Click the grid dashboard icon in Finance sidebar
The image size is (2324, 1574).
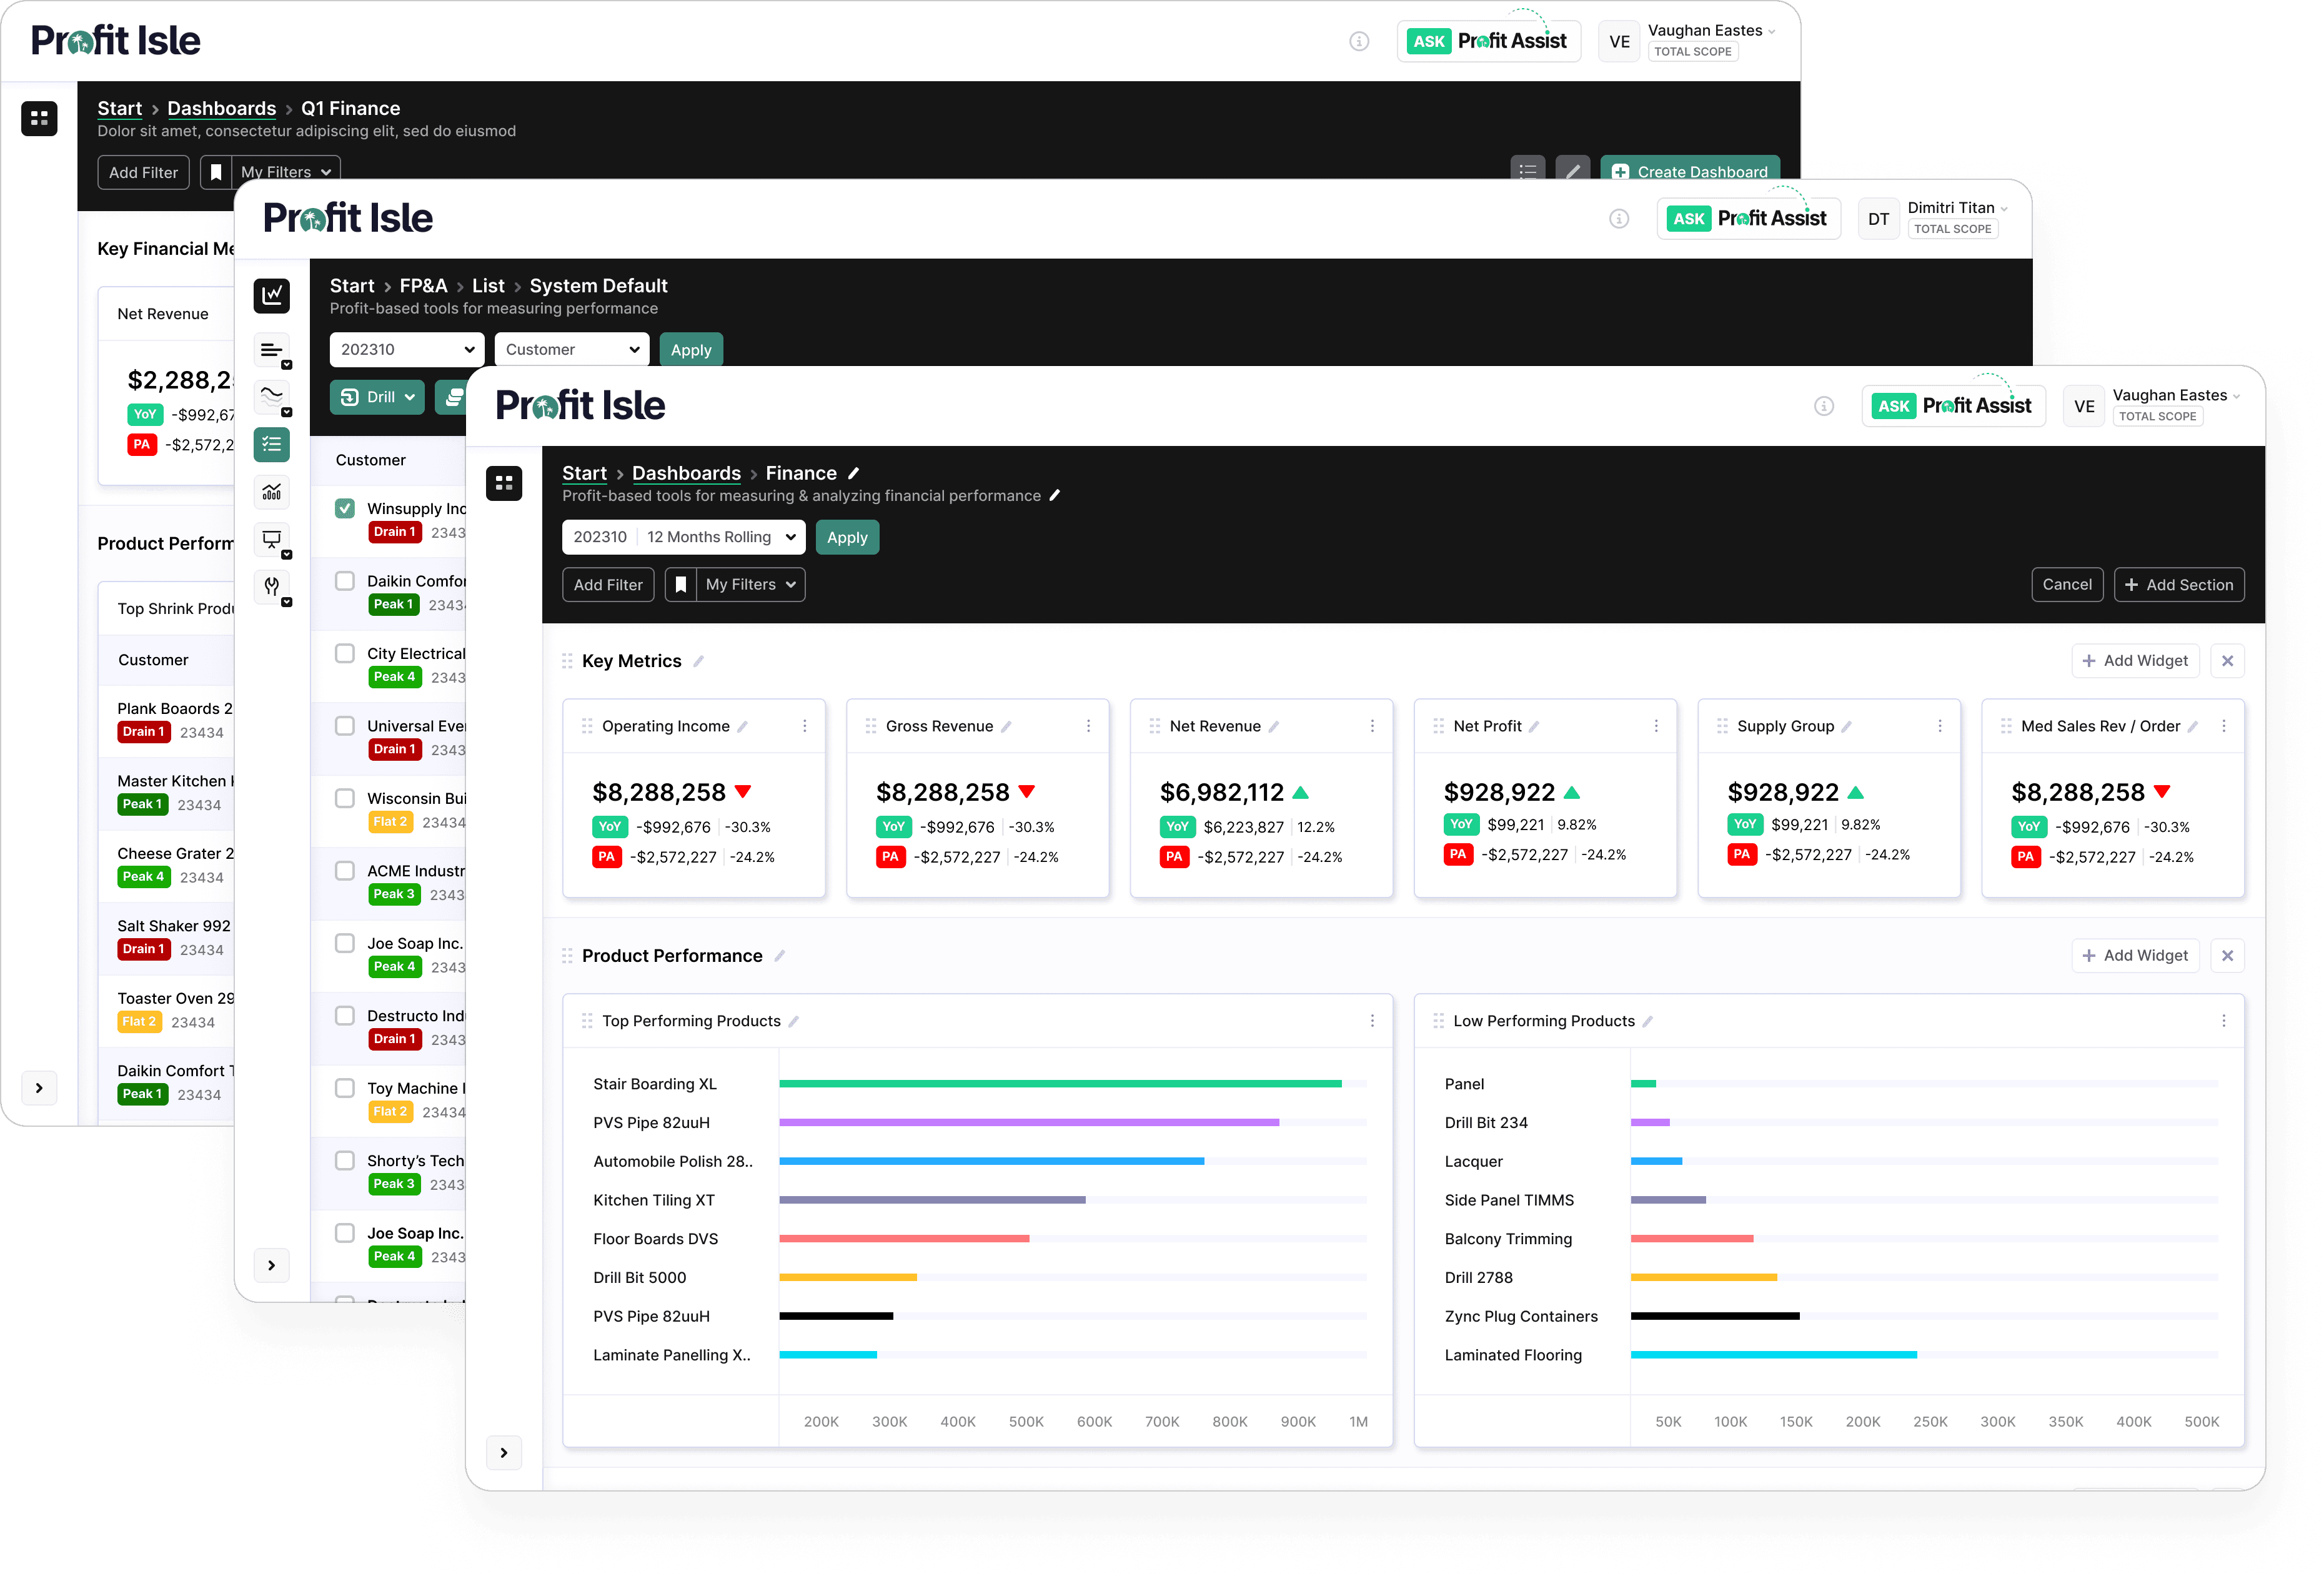point(504,484)
